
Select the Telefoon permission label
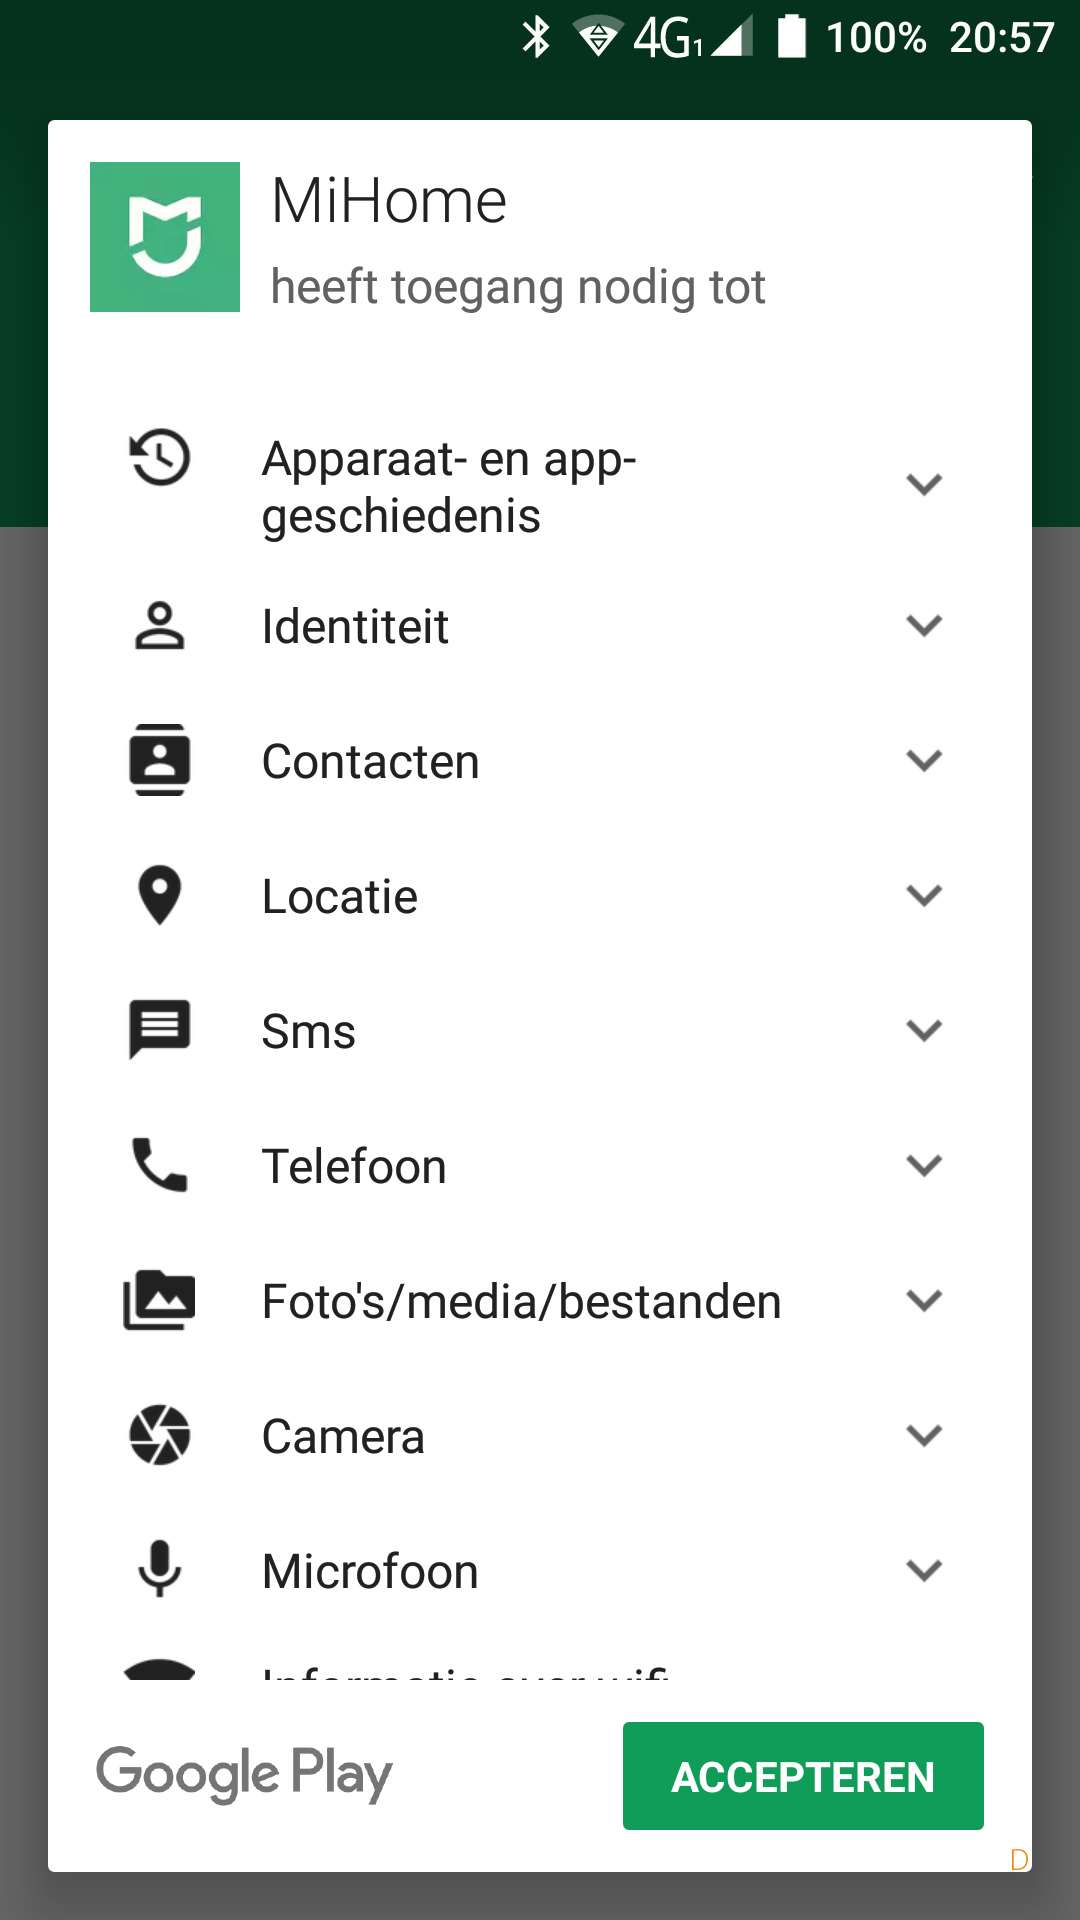(x=354, y=1167)
